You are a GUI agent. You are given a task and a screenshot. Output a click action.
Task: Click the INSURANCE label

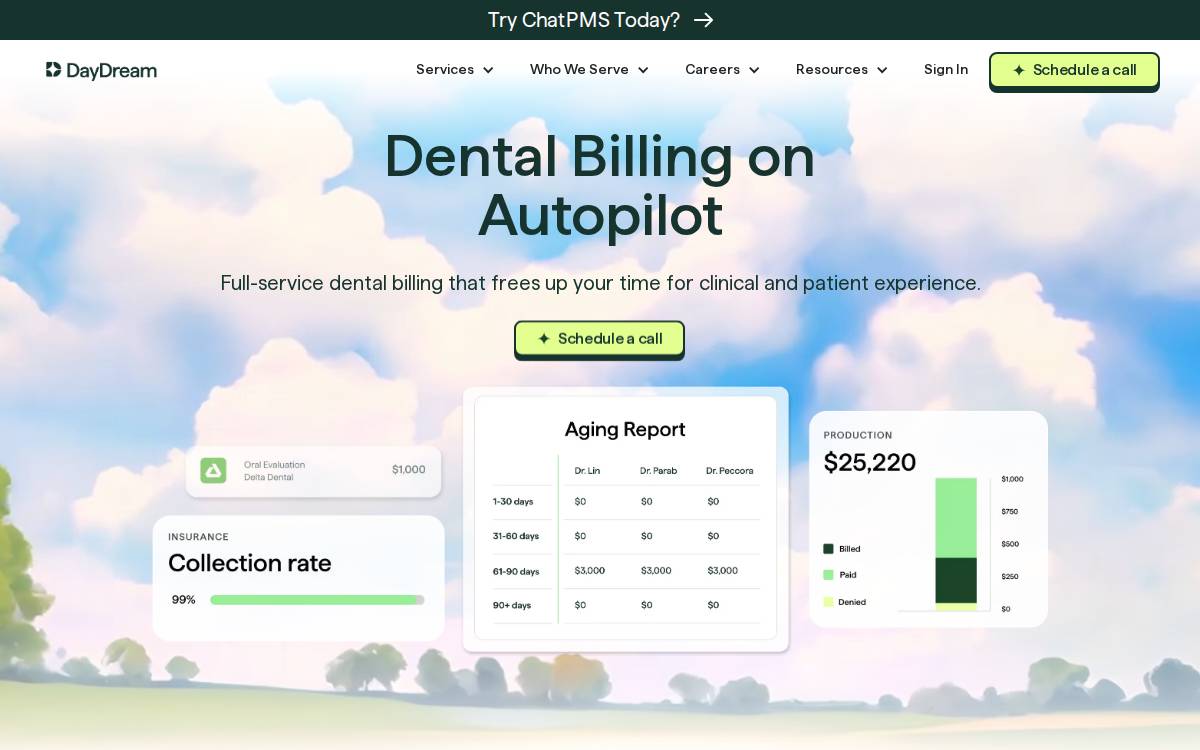[198, 537]
